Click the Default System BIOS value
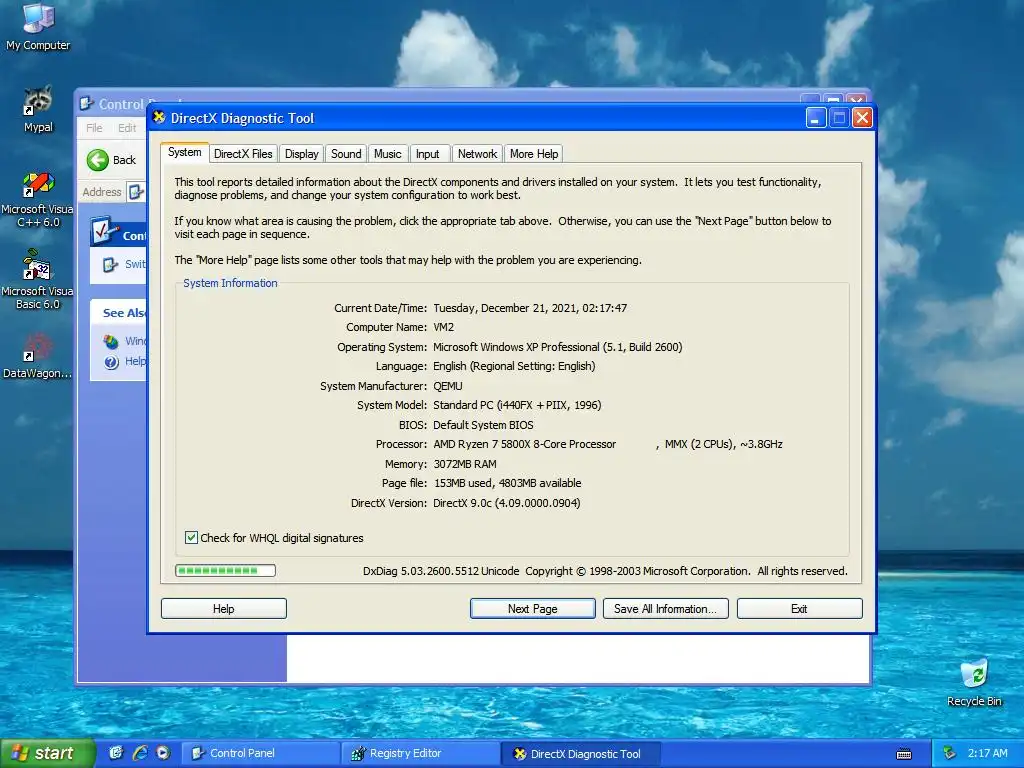Image resolution: width=1024 pixels, height=768 pixels. pyautogui.click(x=483, y=425)
